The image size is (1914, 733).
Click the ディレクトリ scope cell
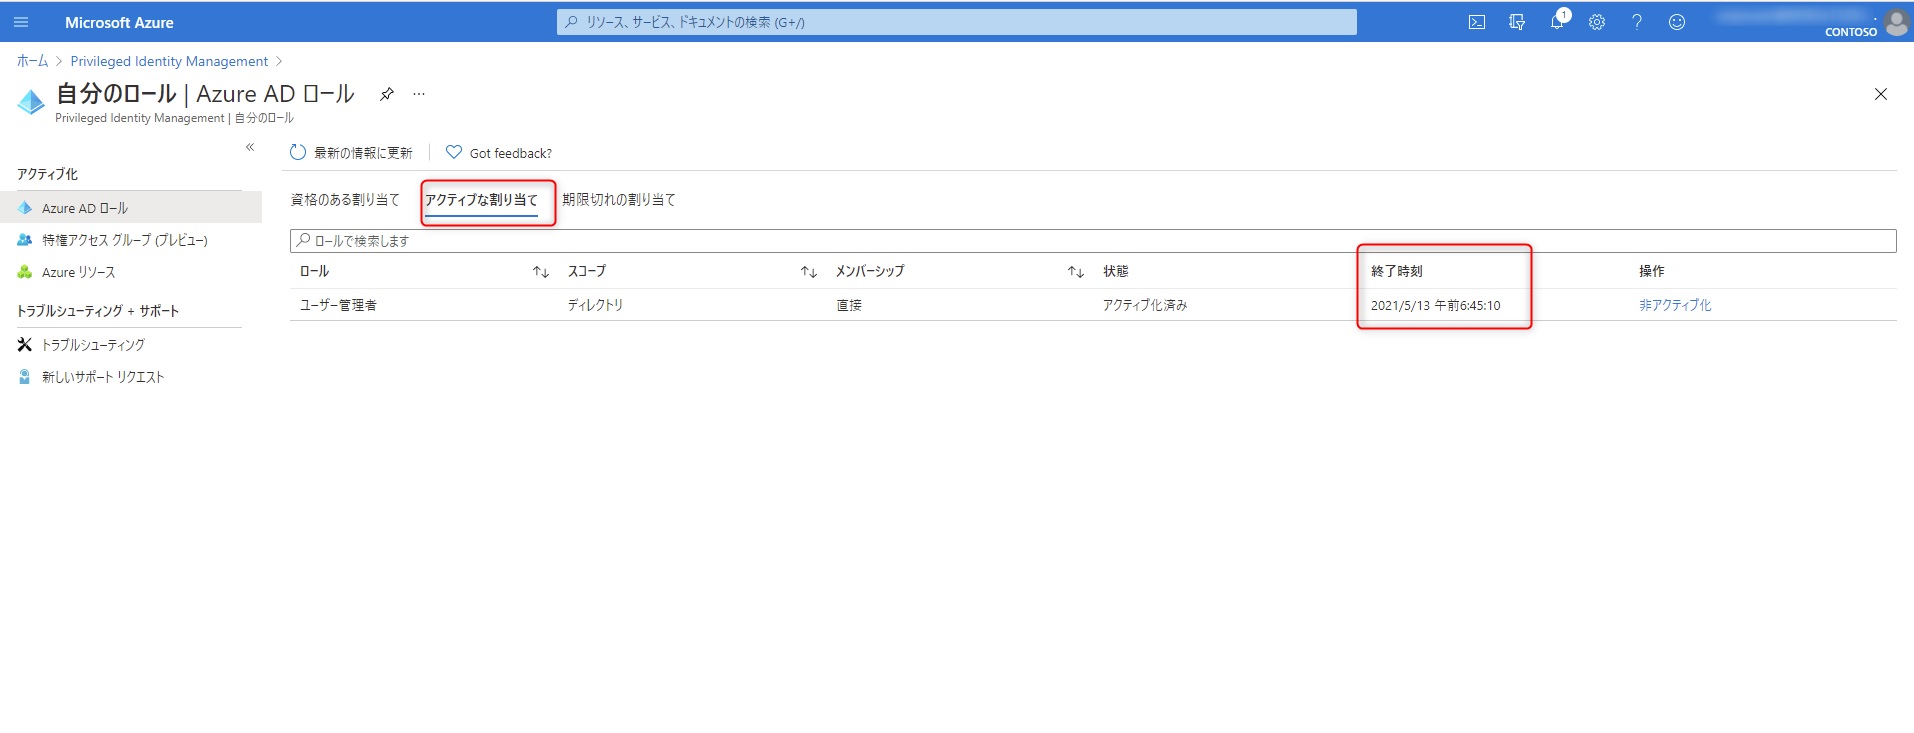coord(595,306)
